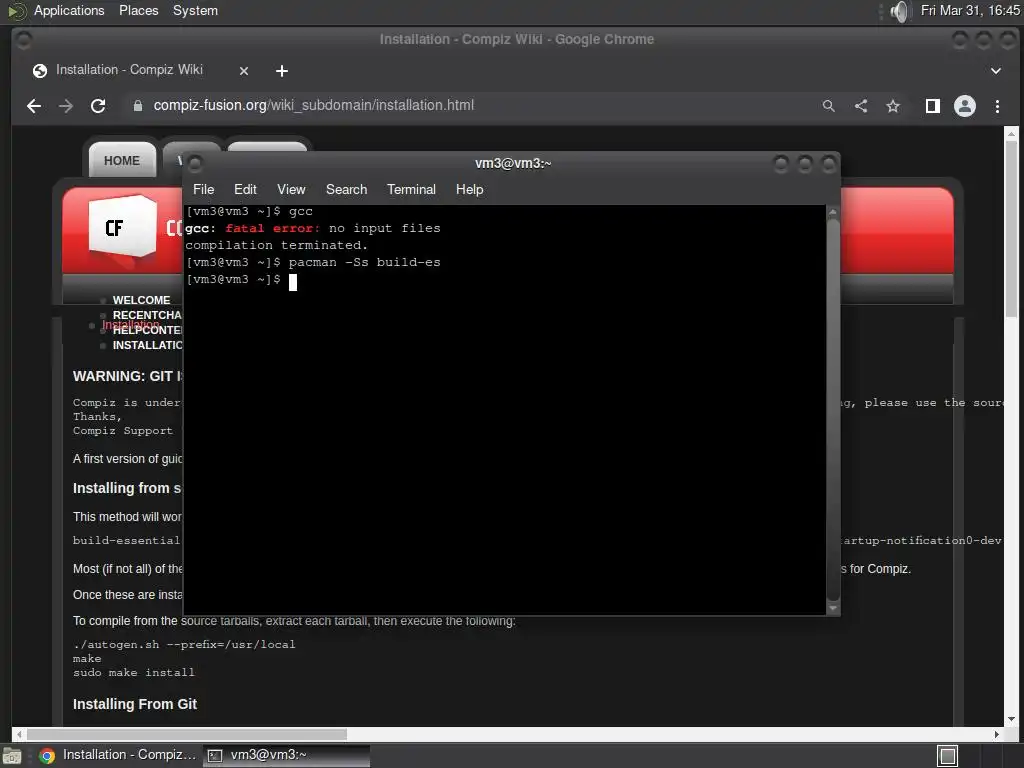This screenshot has height=768, width=1024.
Task: Click show desktop icon in bottom panel
Action: click(12, 756)
